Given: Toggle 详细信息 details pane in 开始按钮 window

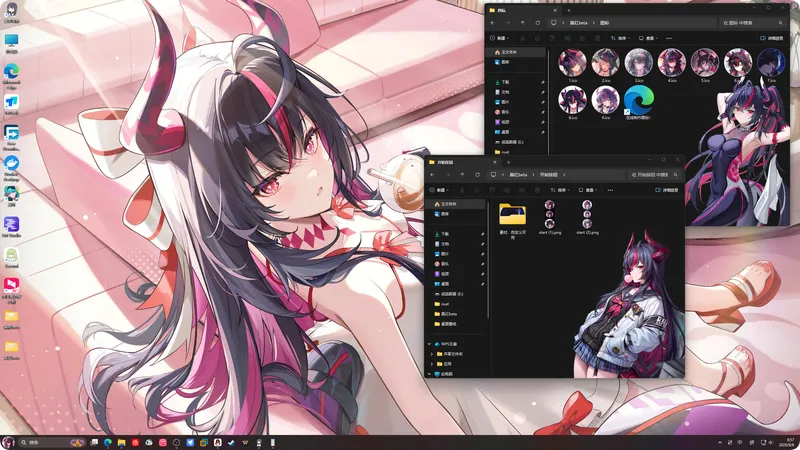Looking at the screenshot, I should click(x=667, y=190).
